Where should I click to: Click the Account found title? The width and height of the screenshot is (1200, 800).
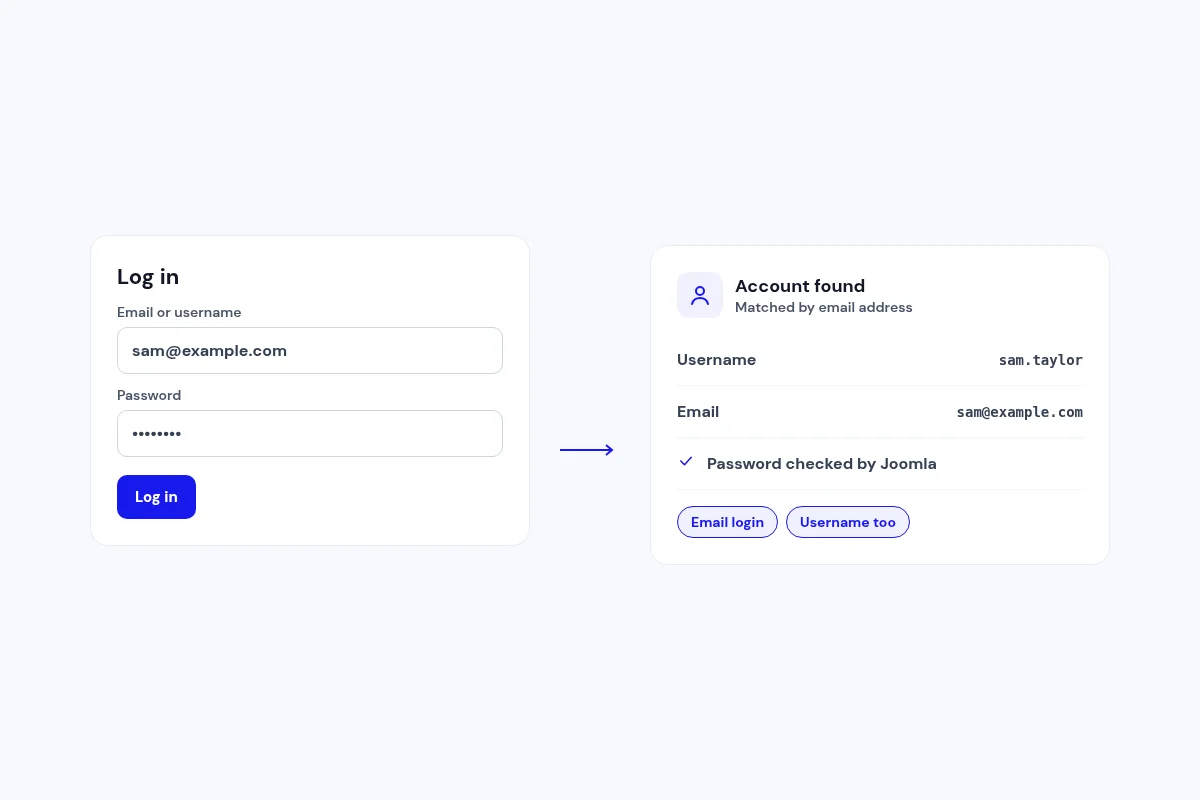click(x=800, y=286)
